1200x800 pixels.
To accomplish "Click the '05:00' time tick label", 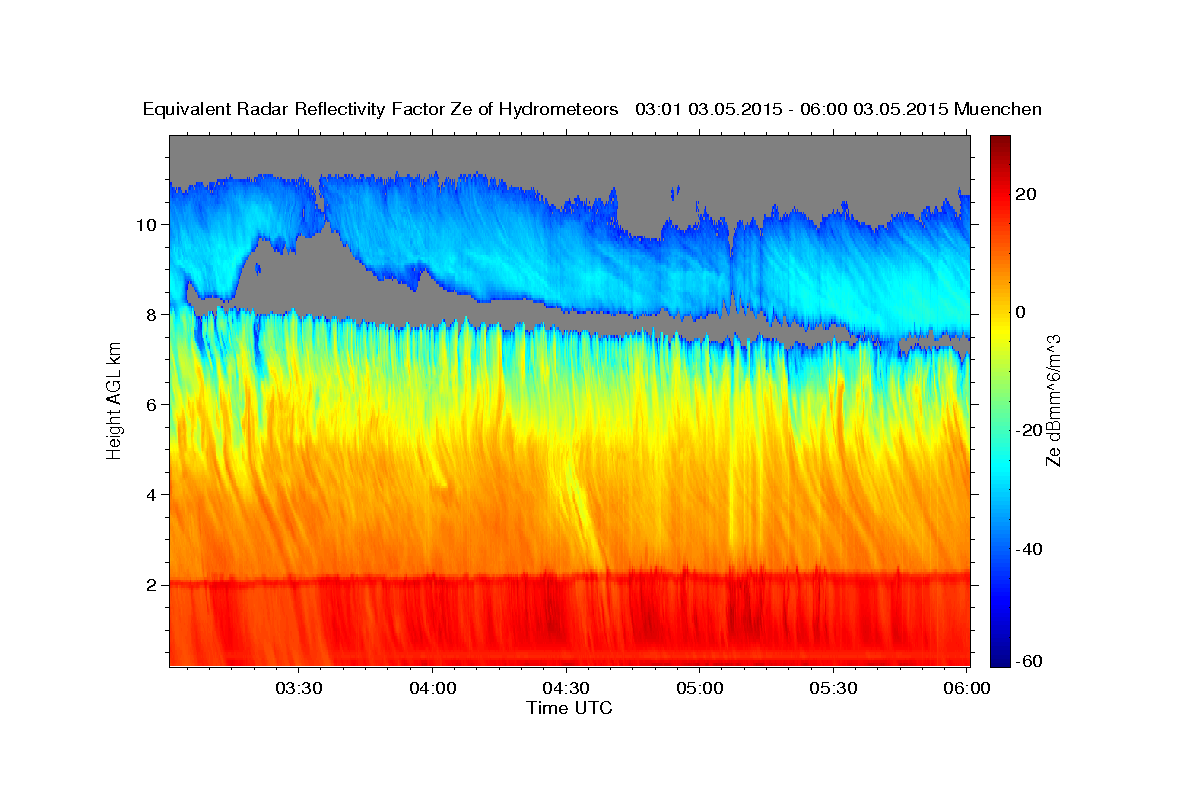I will click(700, 689).
